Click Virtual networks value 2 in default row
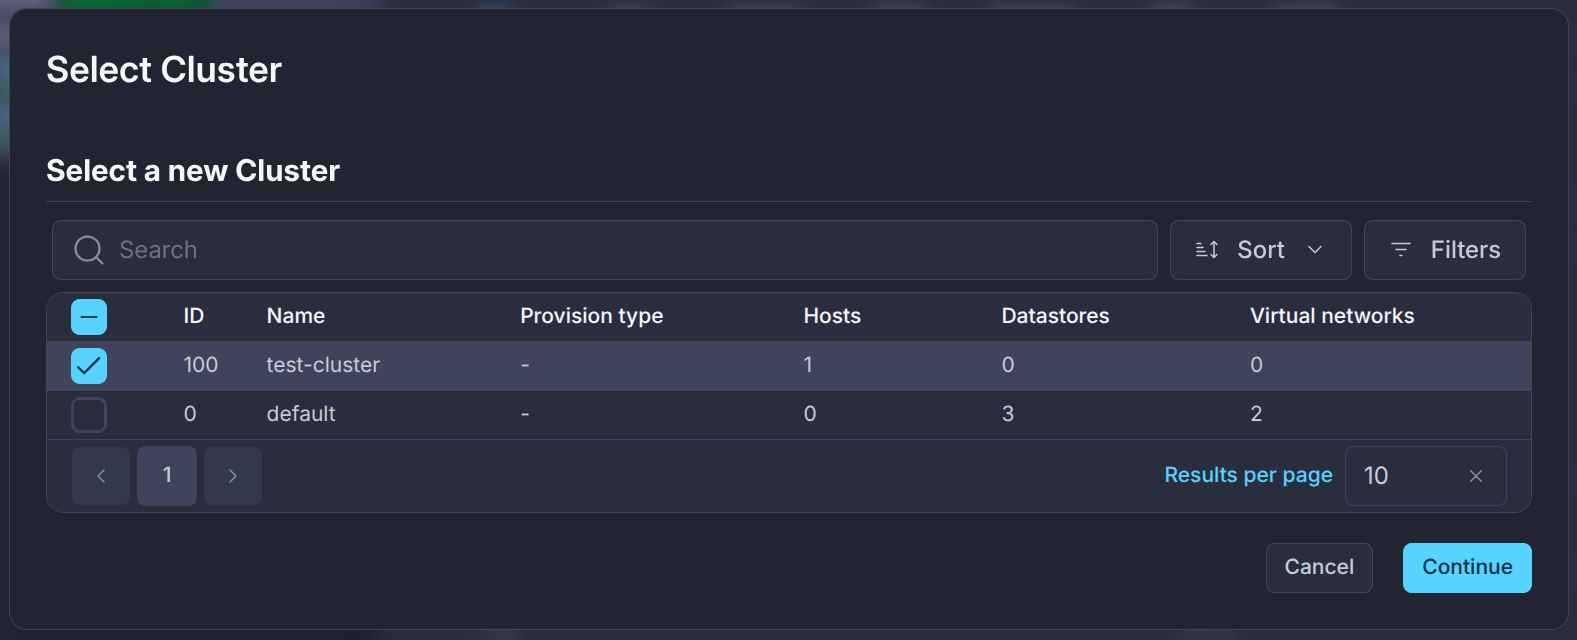This screenshot has width=1577, height=640. (1256, 414)
